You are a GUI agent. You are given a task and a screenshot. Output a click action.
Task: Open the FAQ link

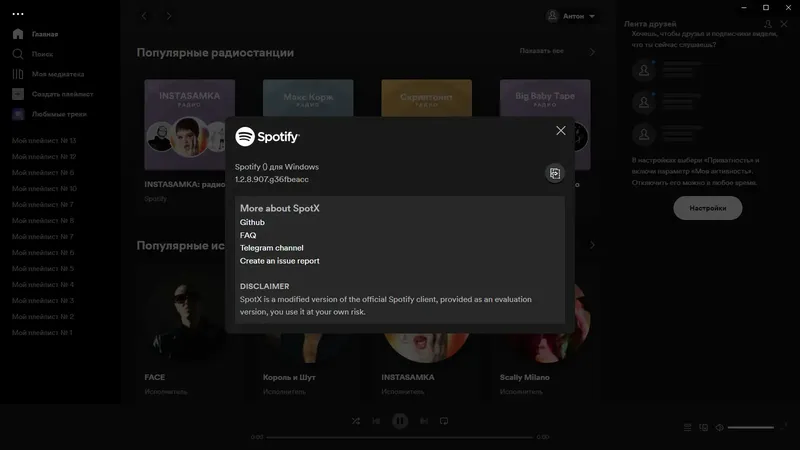tap(248, 235)
